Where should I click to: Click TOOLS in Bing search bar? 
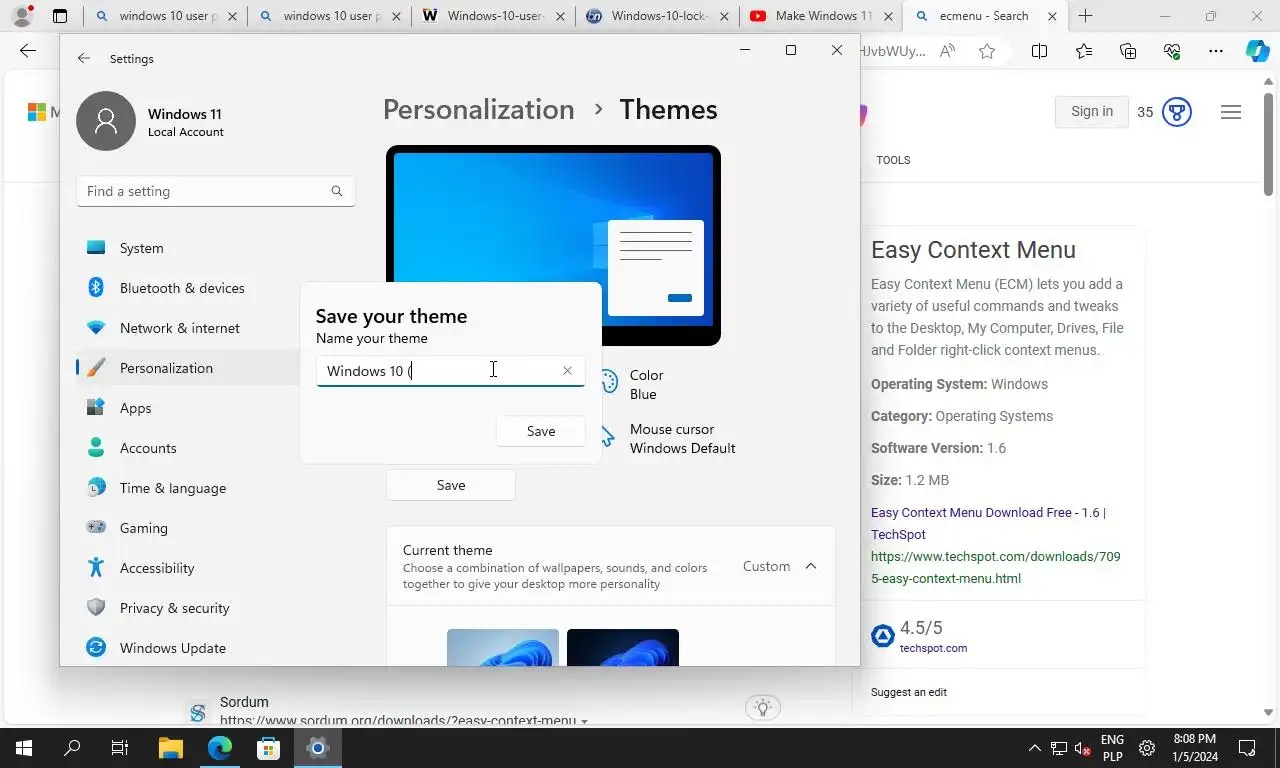tap(893, 160)
